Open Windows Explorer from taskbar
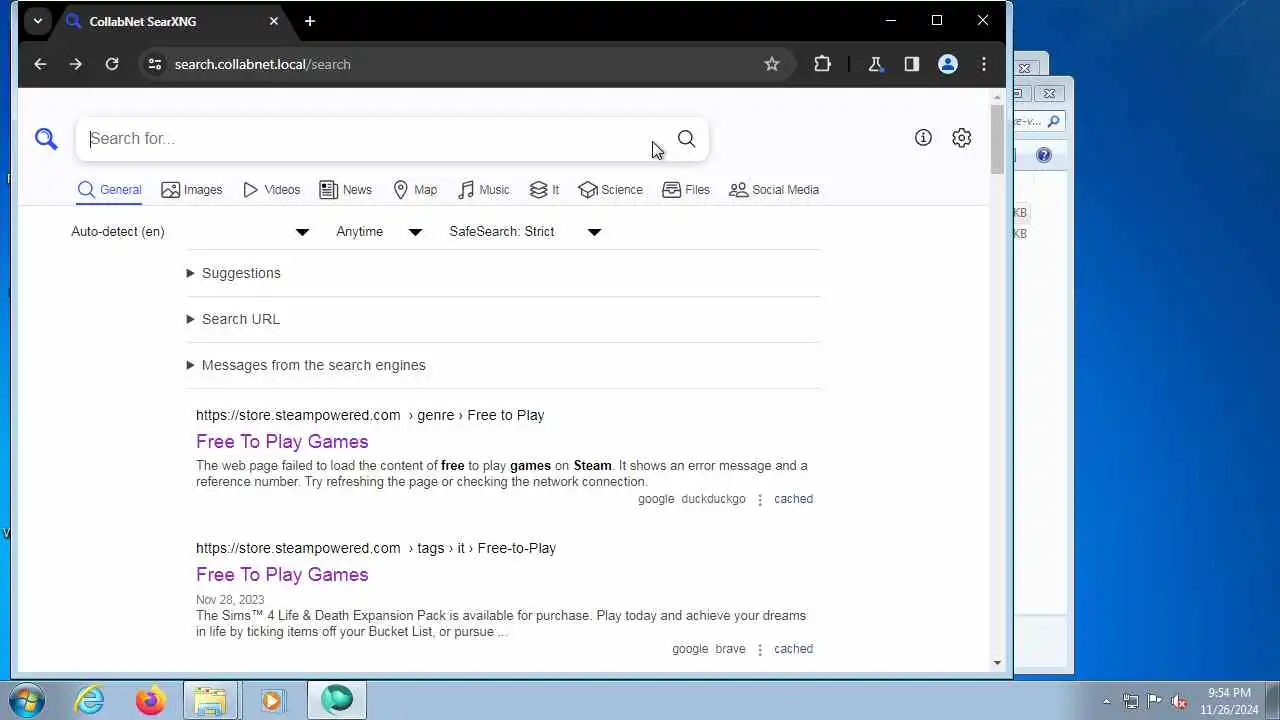1280x720 pixels. click(210, 700)
